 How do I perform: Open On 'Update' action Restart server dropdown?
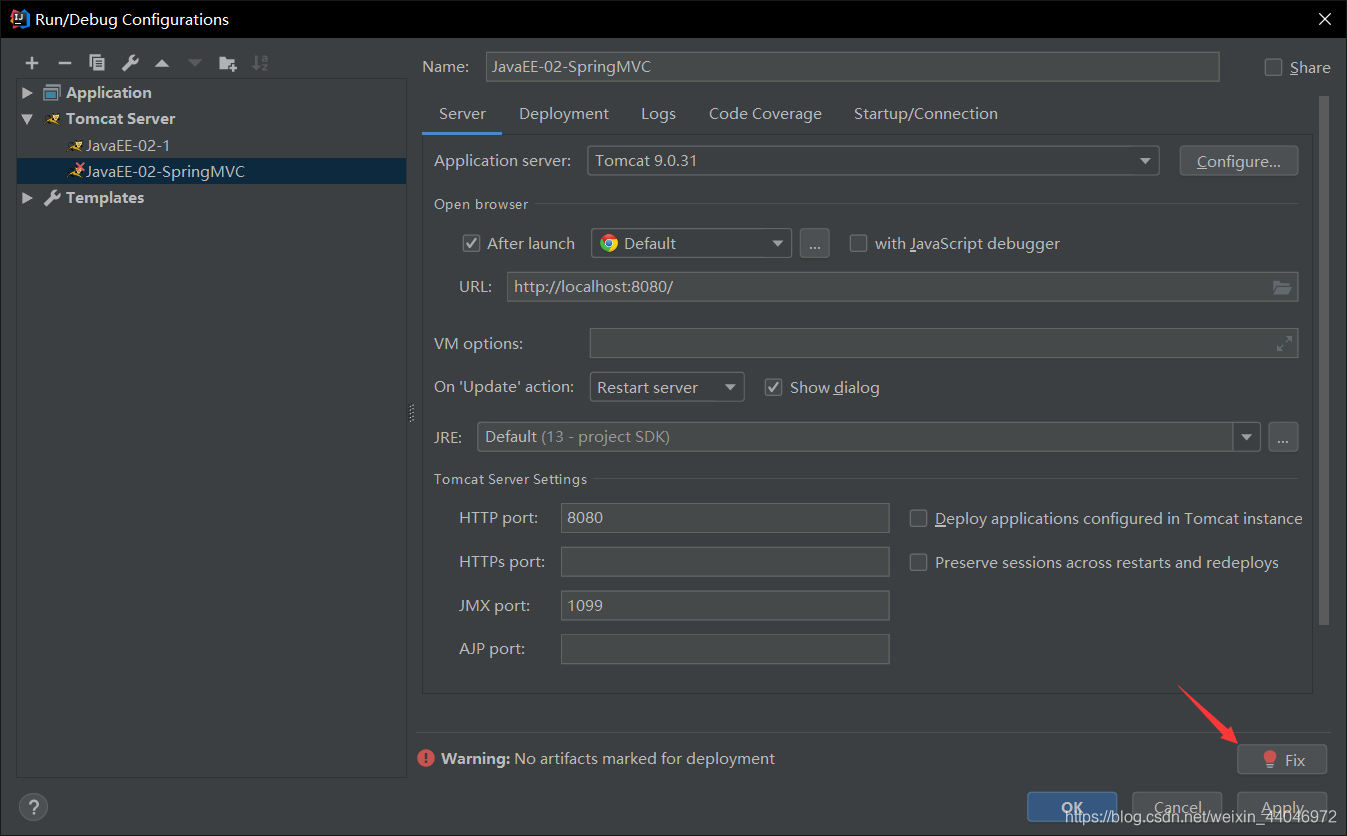[667, 387]
